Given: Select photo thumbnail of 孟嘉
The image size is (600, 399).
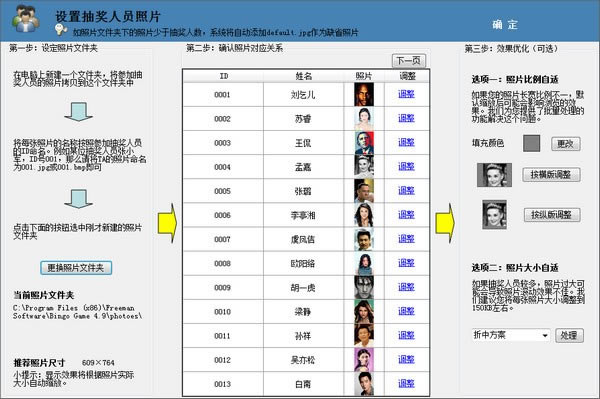Looking at the screenshot, I should point(364,167).
